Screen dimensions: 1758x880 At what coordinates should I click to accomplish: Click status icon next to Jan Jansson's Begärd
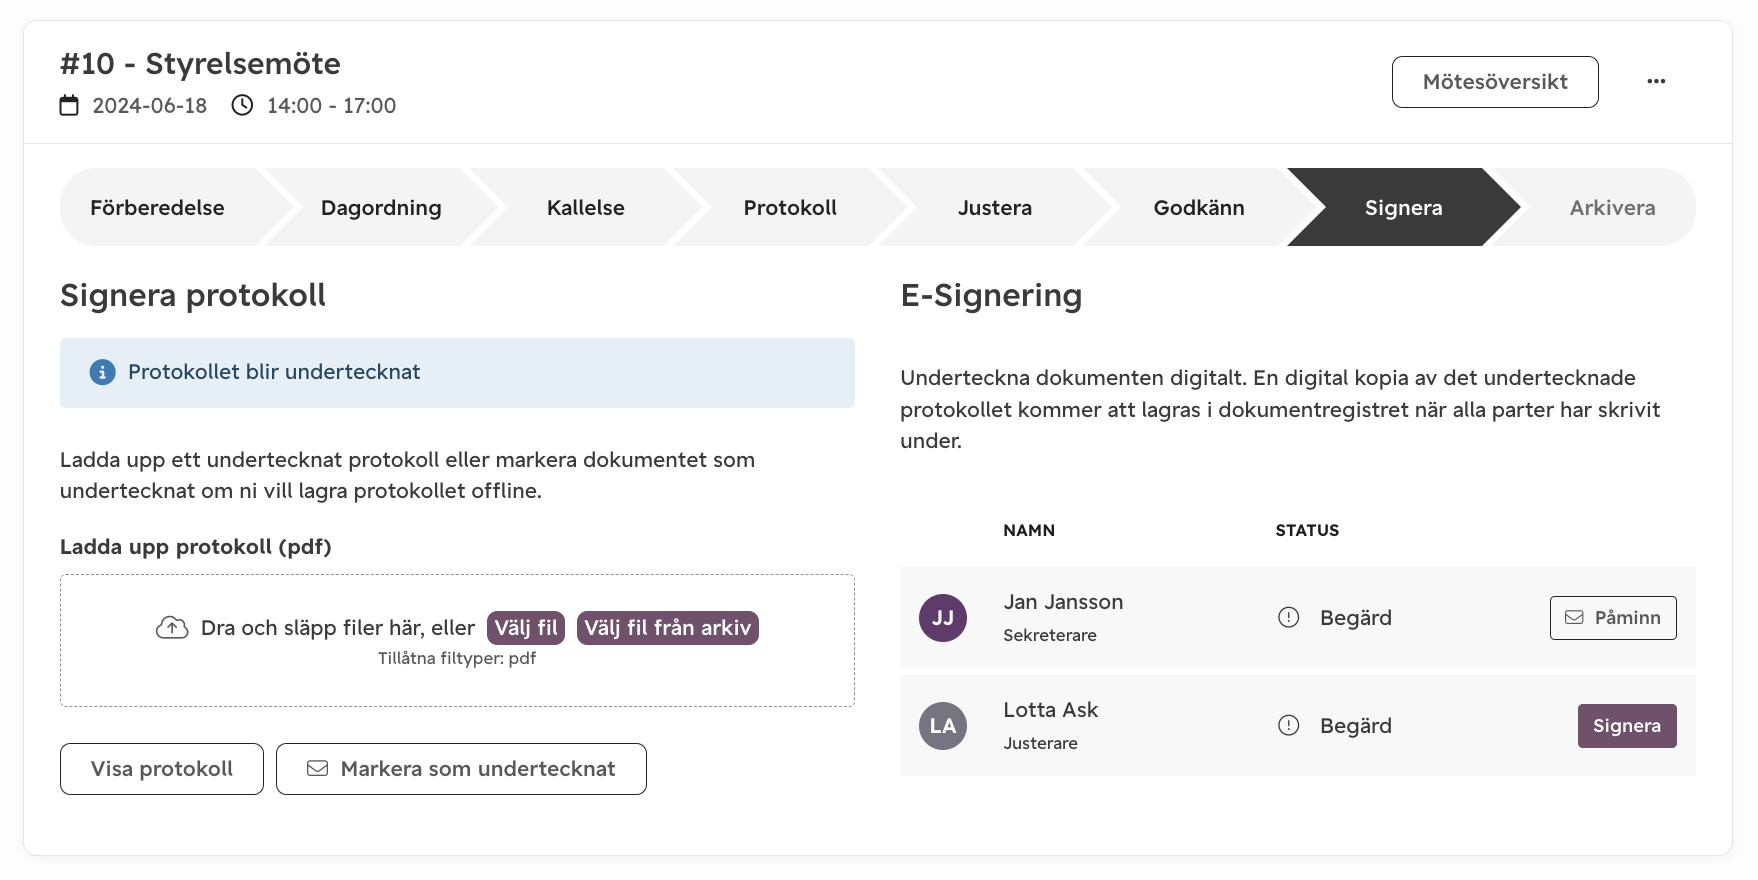tap(1289, 617)
